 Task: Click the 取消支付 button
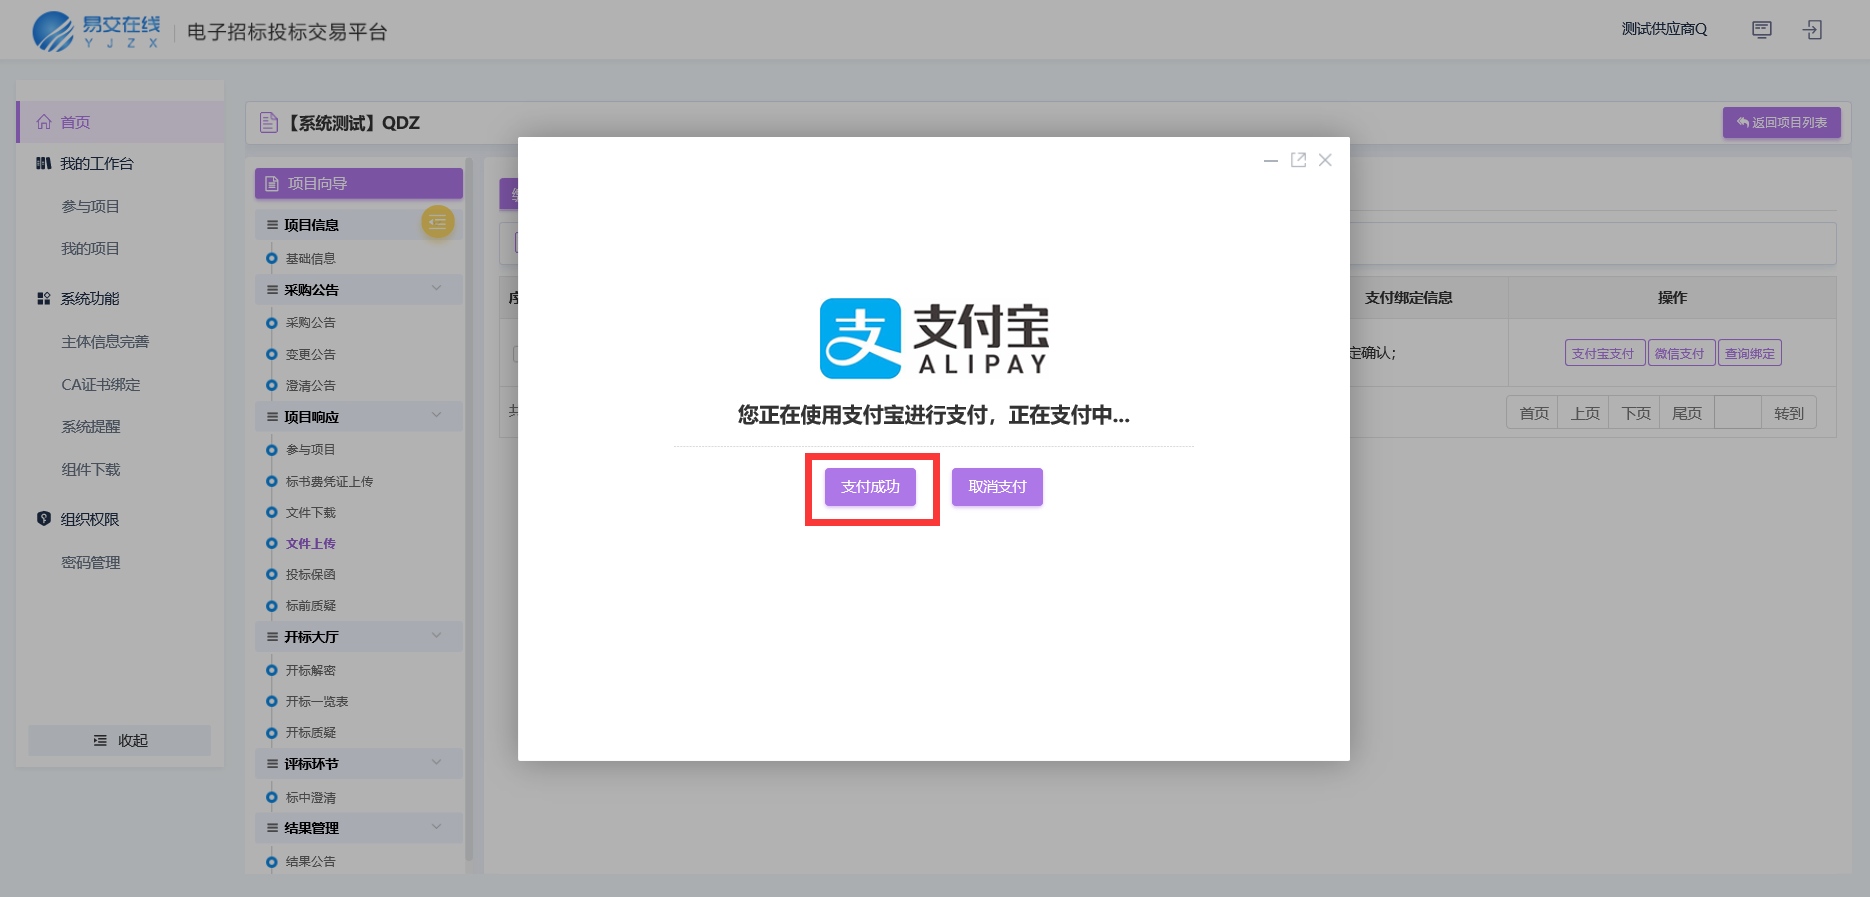997,487
